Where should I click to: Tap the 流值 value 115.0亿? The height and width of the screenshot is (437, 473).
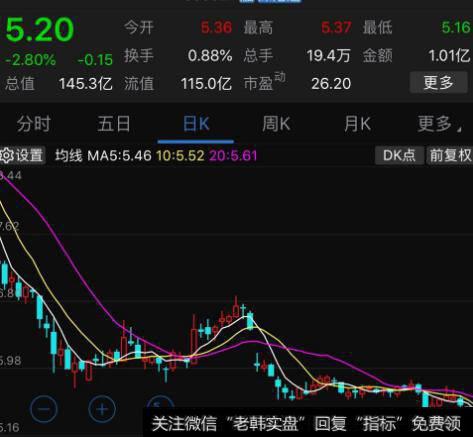[x=206, y=84]
